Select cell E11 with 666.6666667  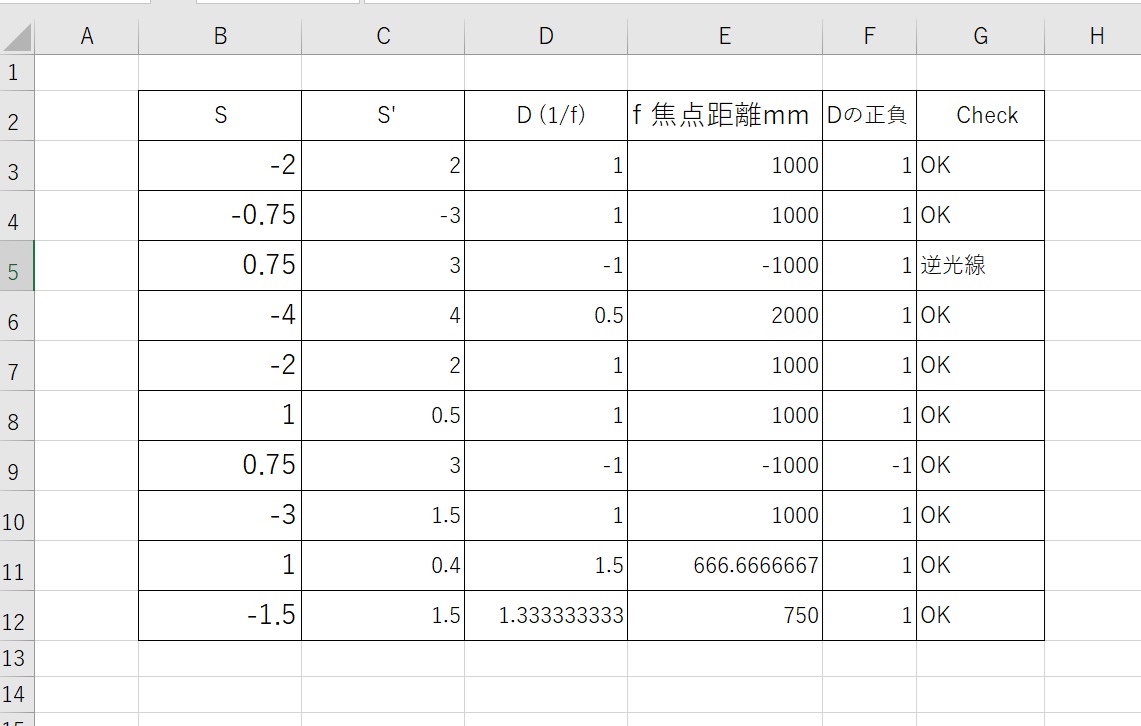(x=725, y=565)
